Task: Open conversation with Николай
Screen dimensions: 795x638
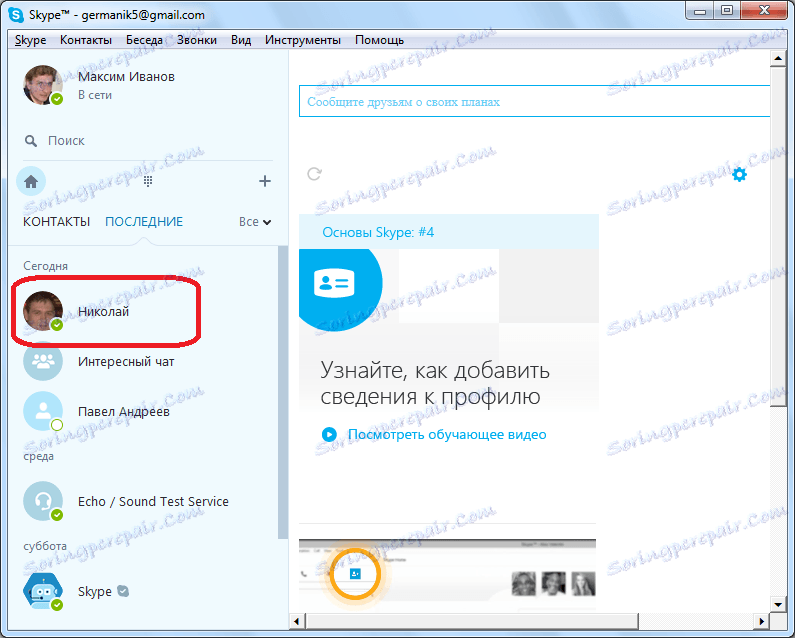Action: 144,311
